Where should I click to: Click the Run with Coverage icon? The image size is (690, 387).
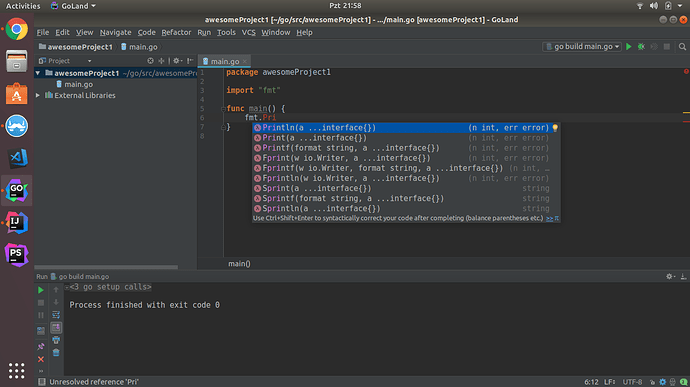pyautogui.click(x=654, y=47)
